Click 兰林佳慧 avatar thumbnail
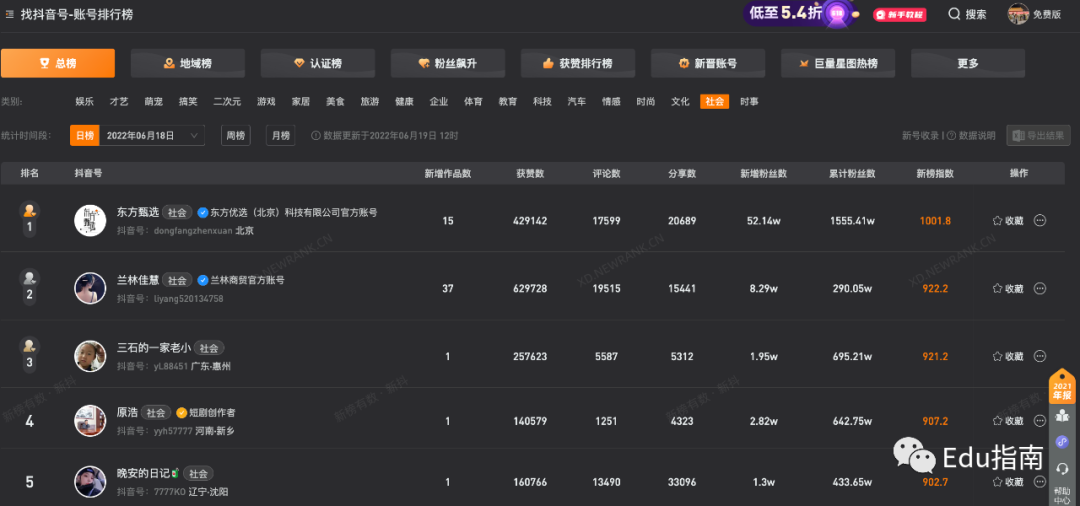 [x=90, y=288]
